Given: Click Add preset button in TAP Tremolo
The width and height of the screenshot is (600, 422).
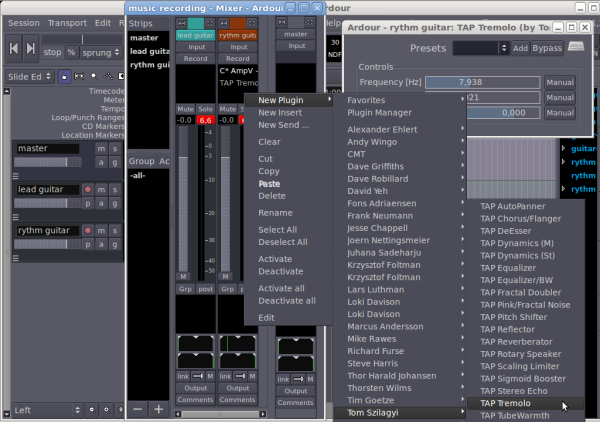Looking at the screenshot, I should 520,48.
